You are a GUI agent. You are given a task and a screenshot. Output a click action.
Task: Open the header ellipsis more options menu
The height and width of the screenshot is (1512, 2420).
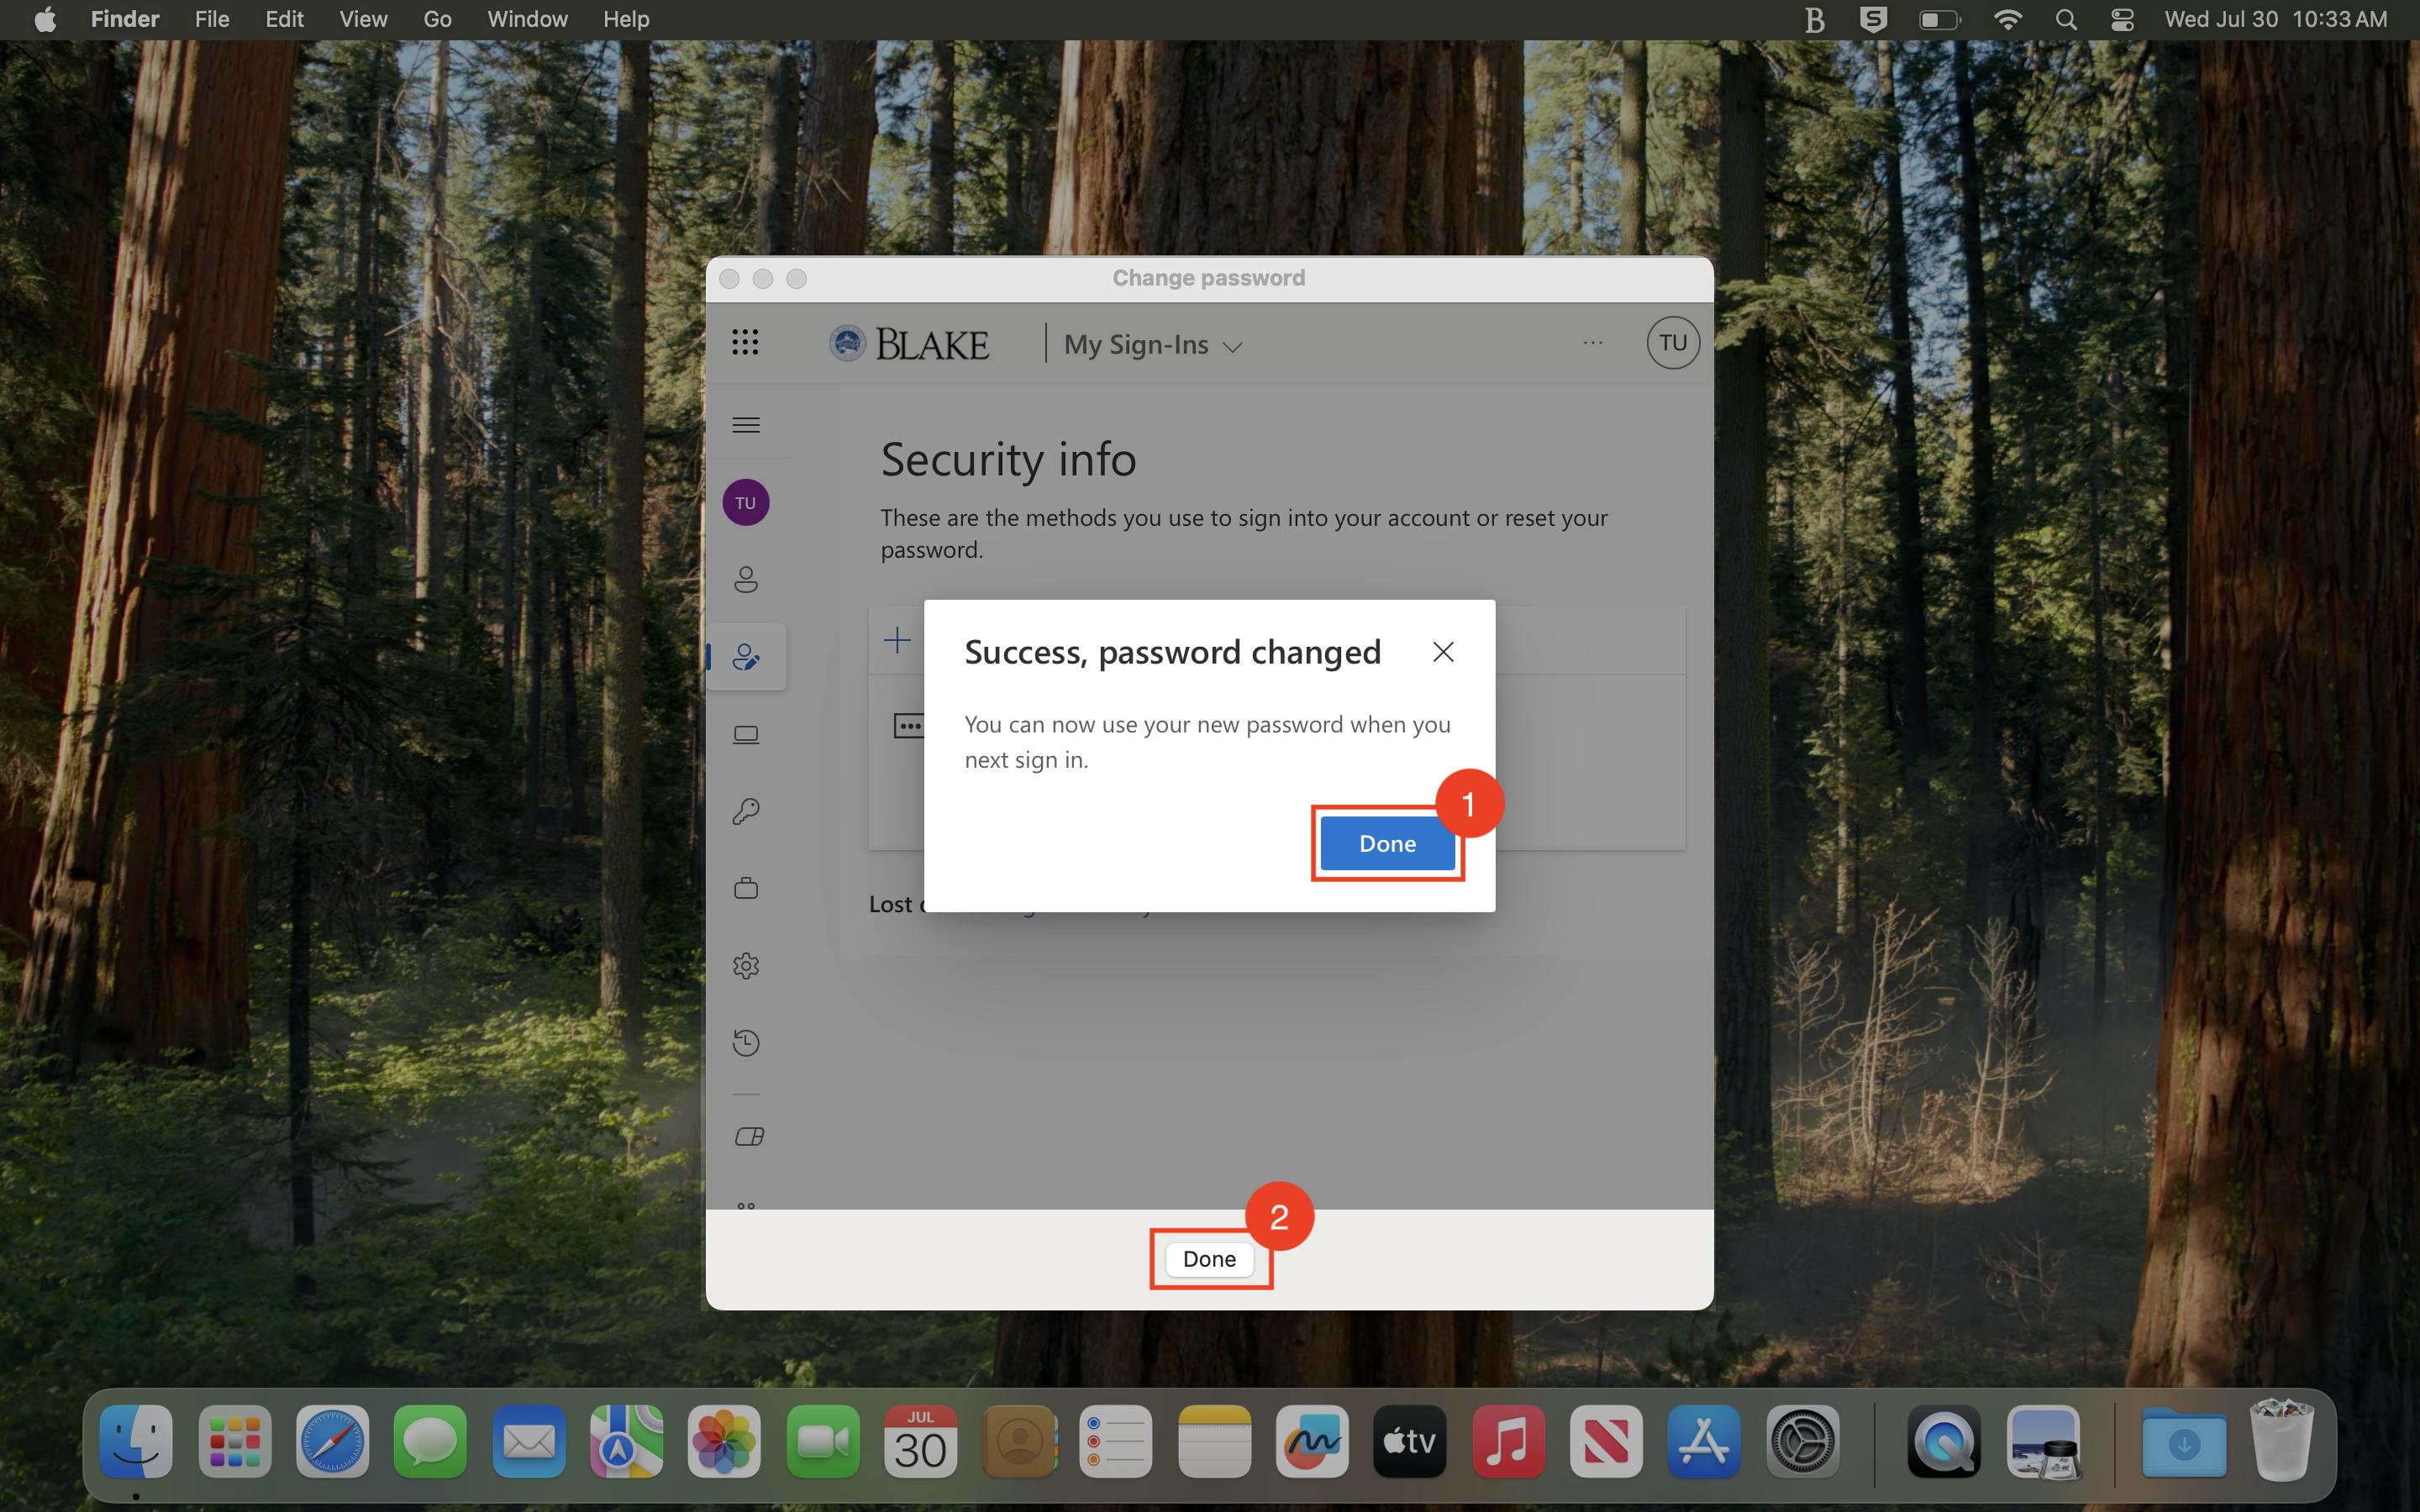coord(1593,343)
